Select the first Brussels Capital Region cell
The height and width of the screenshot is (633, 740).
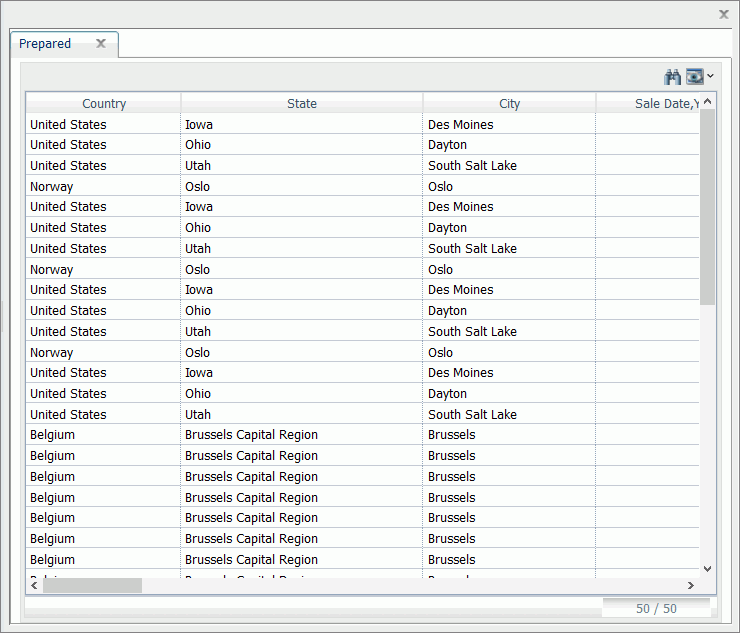click(302, 434)
